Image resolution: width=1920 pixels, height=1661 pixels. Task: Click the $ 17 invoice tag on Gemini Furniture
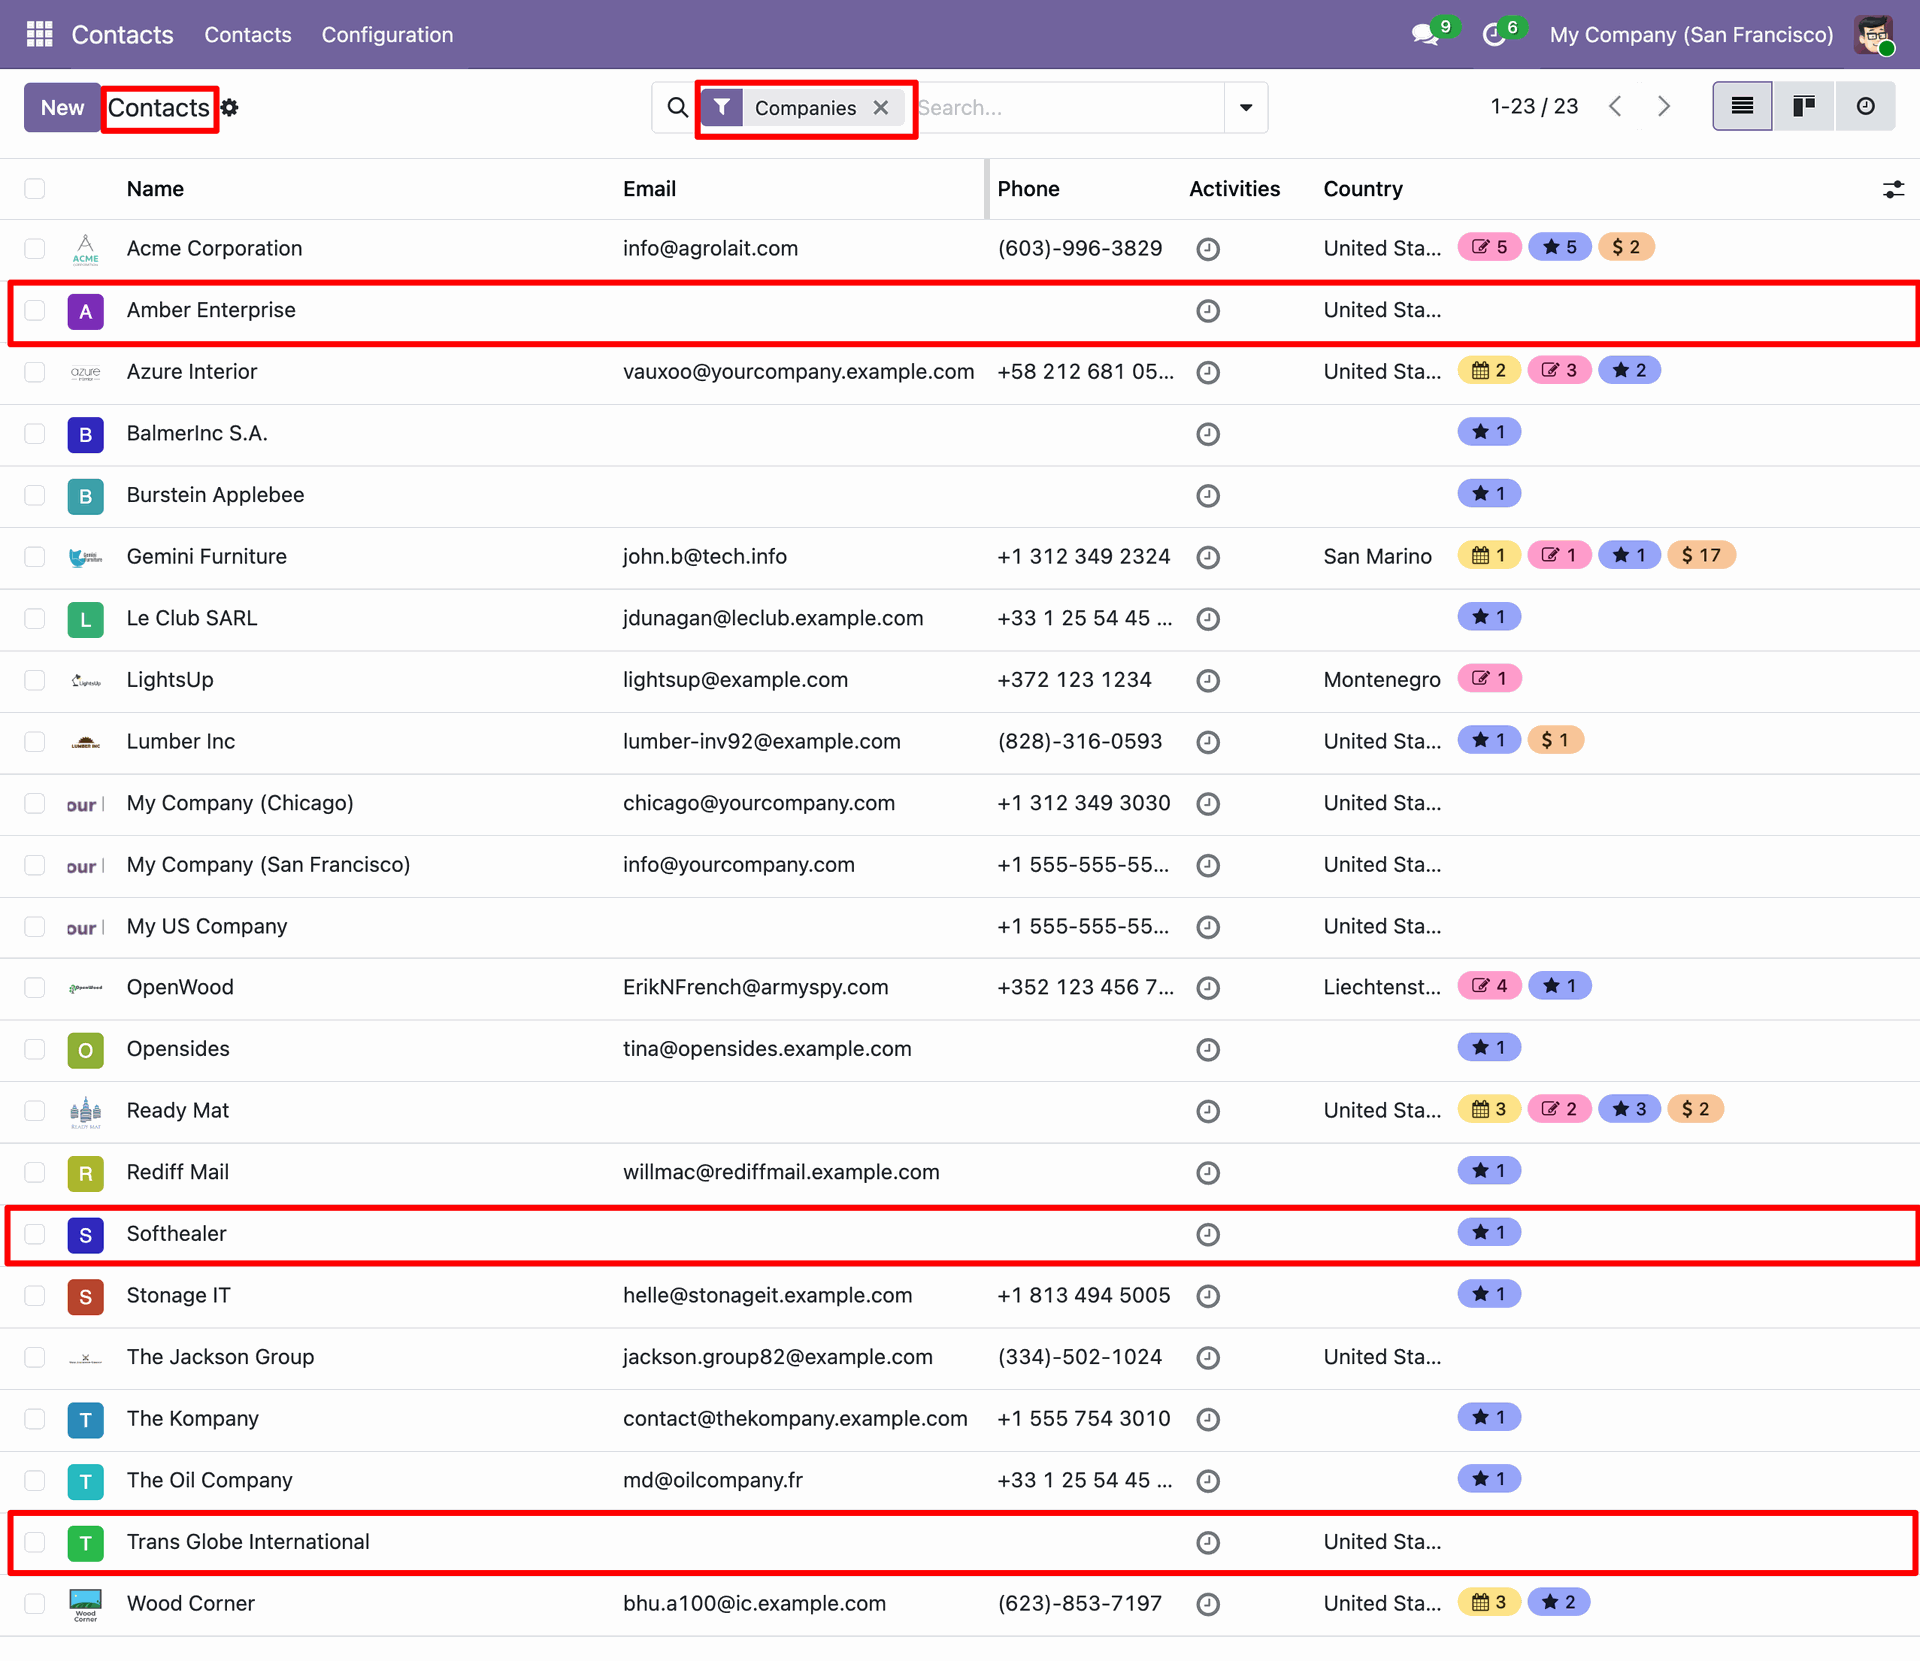(1701, 555)
